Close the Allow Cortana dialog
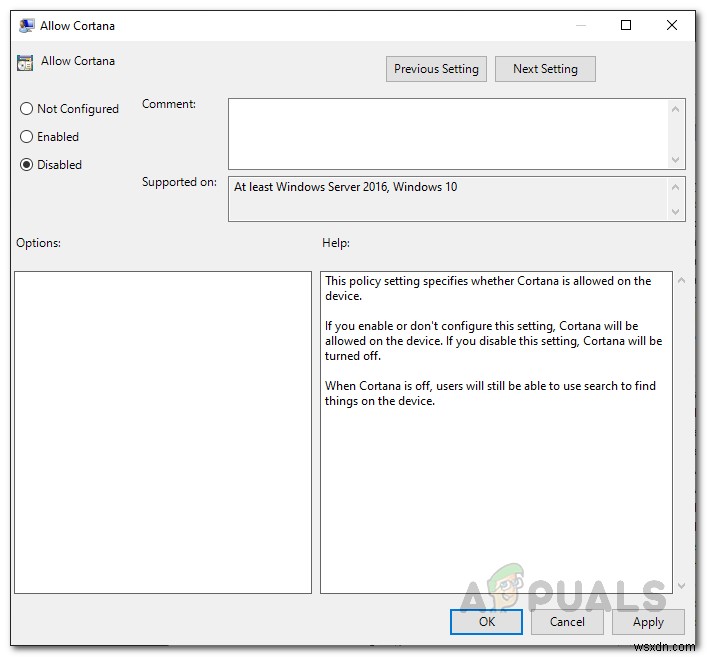The height and width of the screenshot is (657, 707). tap(672, 25)
